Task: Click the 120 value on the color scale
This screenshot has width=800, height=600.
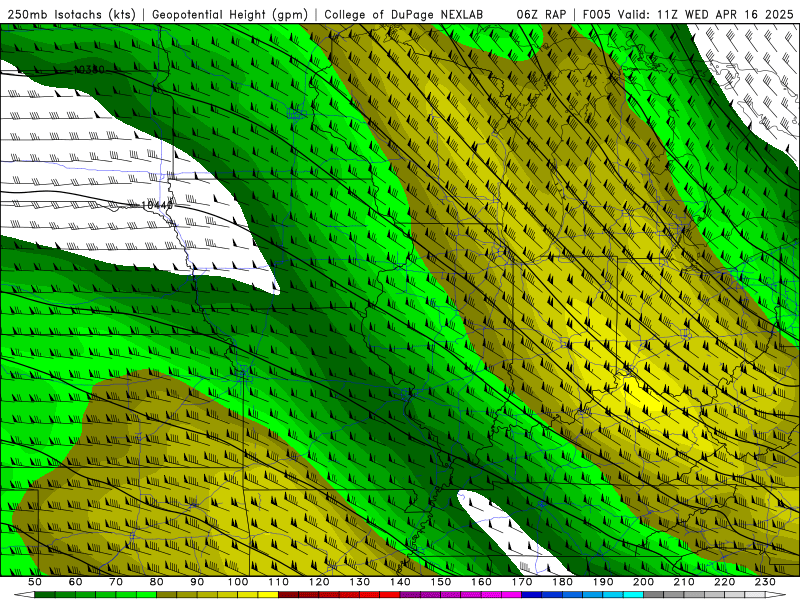Action: (x=319, y=582)
